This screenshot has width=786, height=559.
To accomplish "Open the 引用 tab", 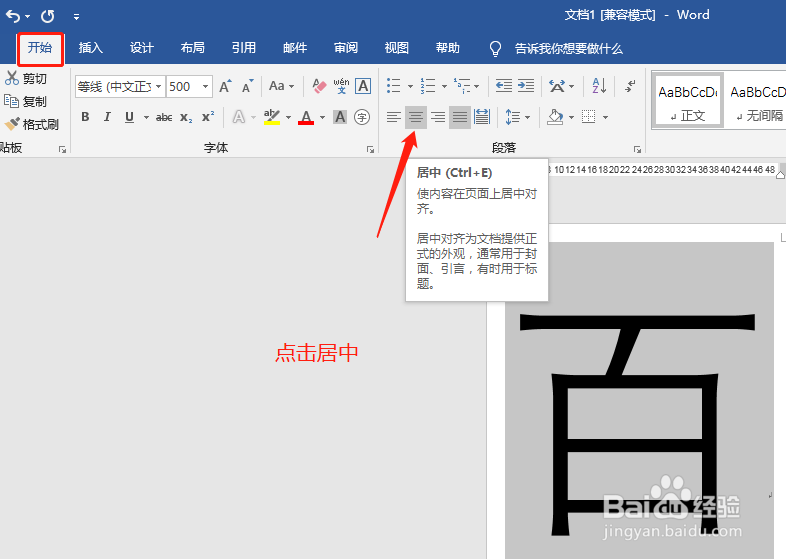I will 244,48.
